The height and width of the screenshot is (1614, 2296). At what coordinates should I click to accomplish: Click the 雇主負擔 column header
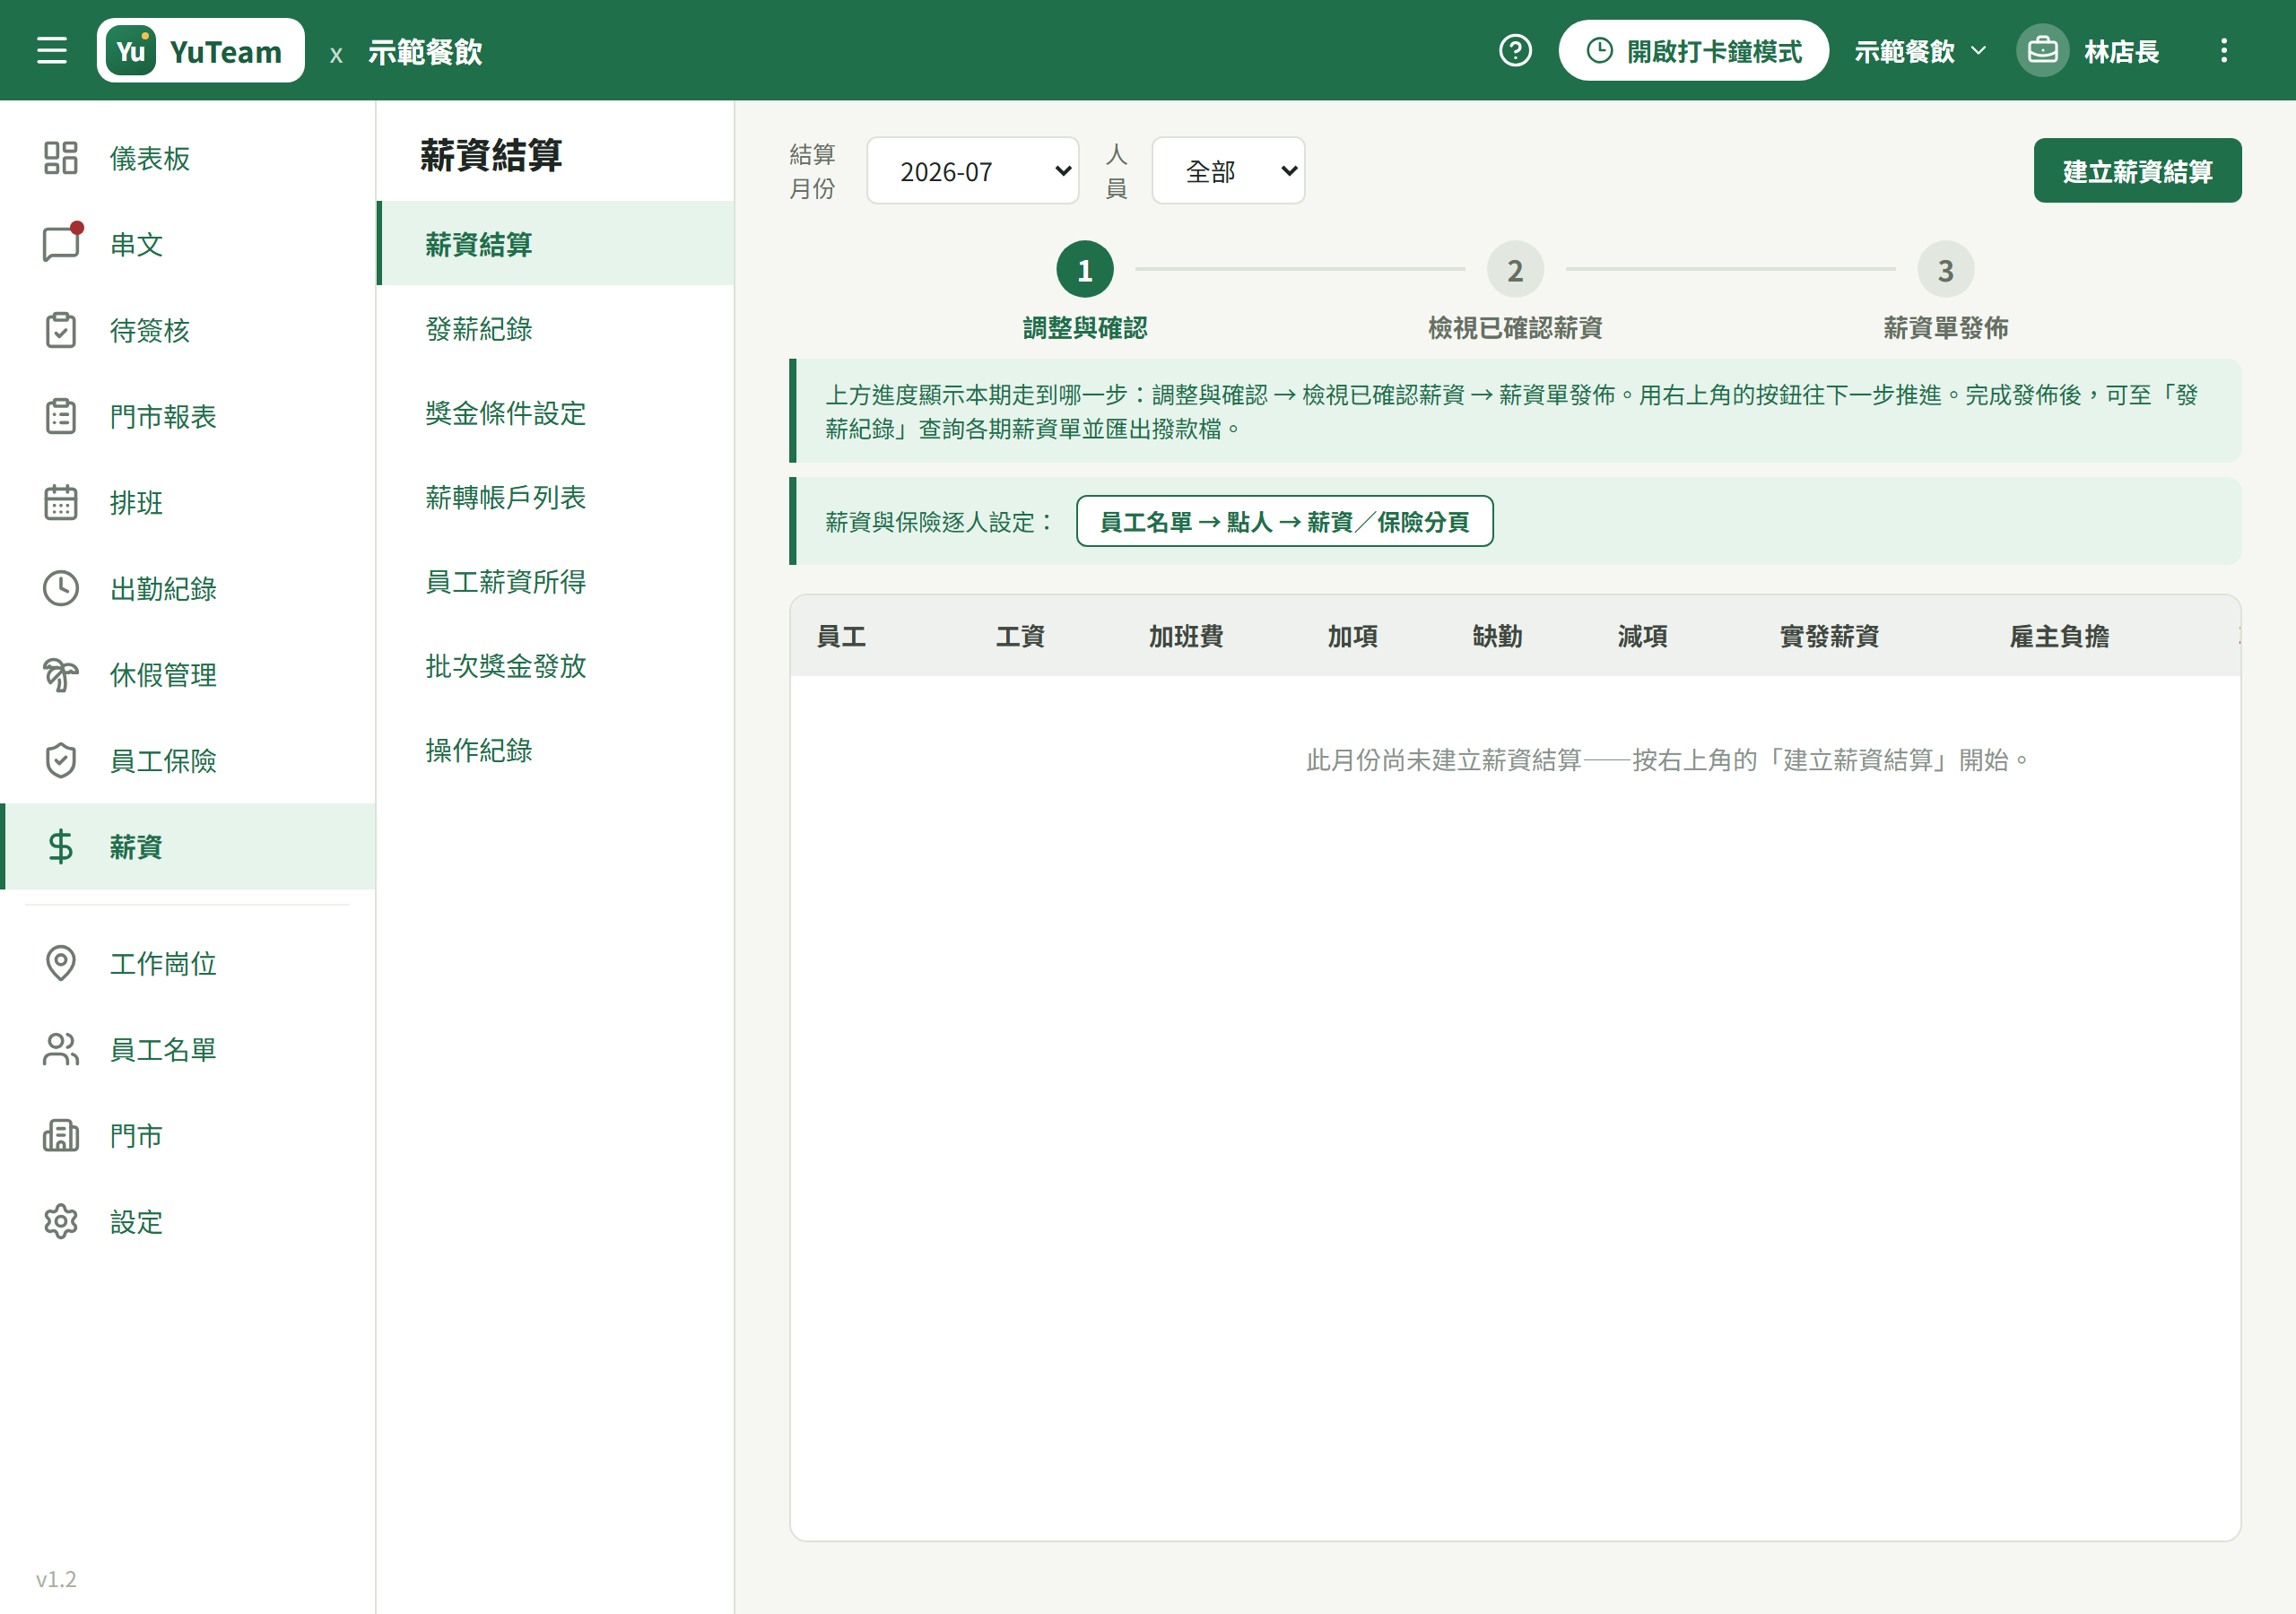coord(2059,636)
